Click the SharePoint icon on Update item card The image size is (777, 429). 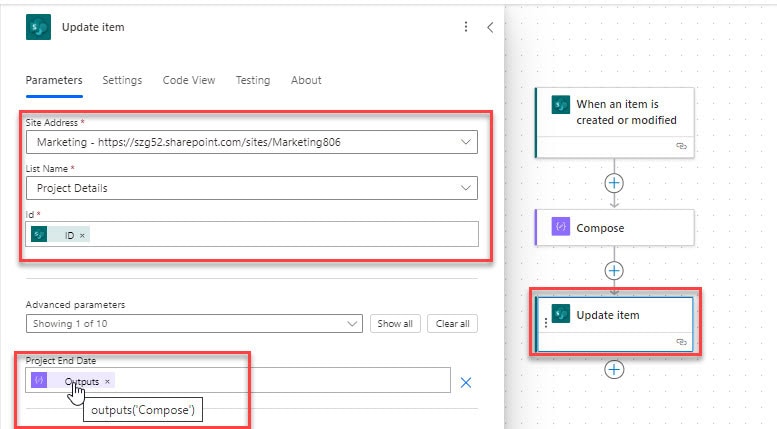click(x=560, y=314)
